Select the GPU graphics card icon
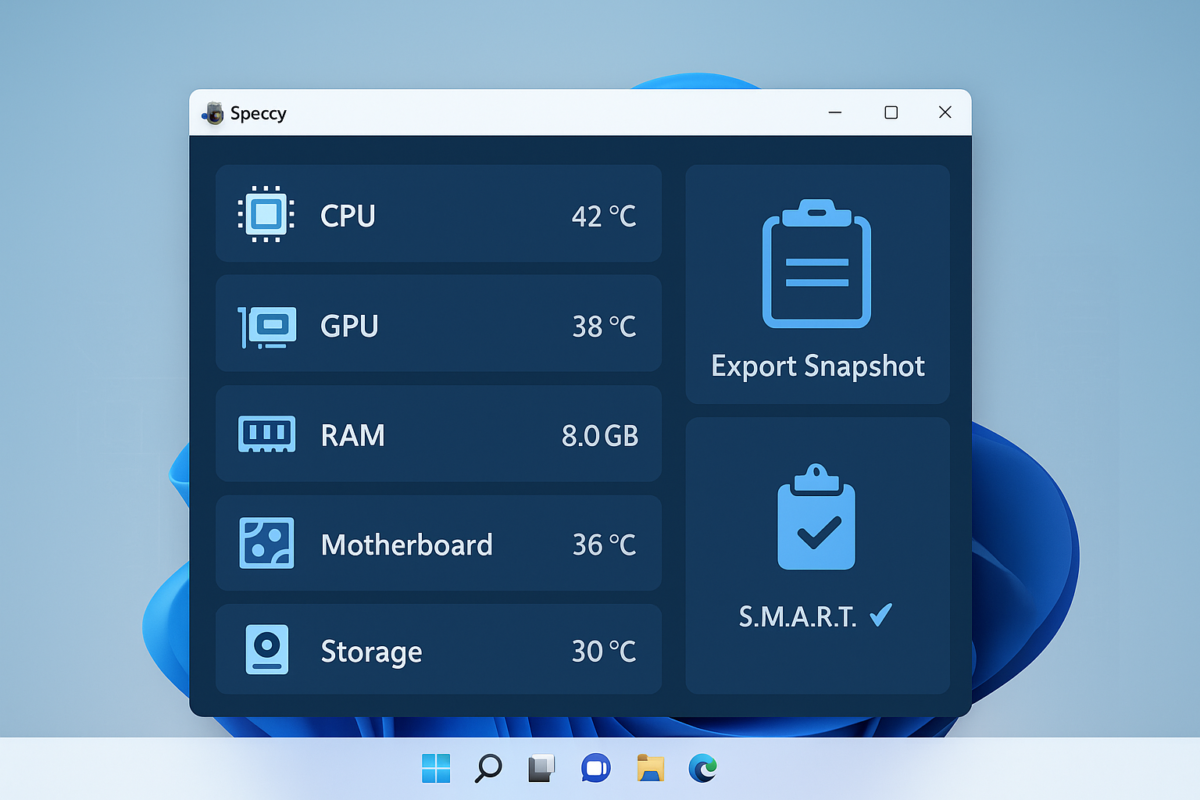This screenshot has width=1200, height=800. 267,327
